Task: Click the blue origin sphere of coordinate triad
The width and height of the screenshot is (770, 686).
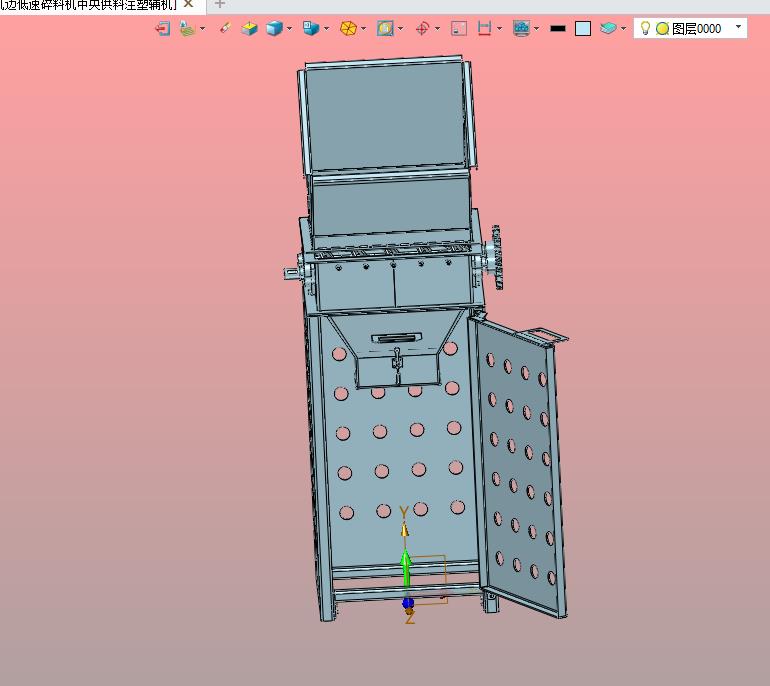Action: coord(408,603)
